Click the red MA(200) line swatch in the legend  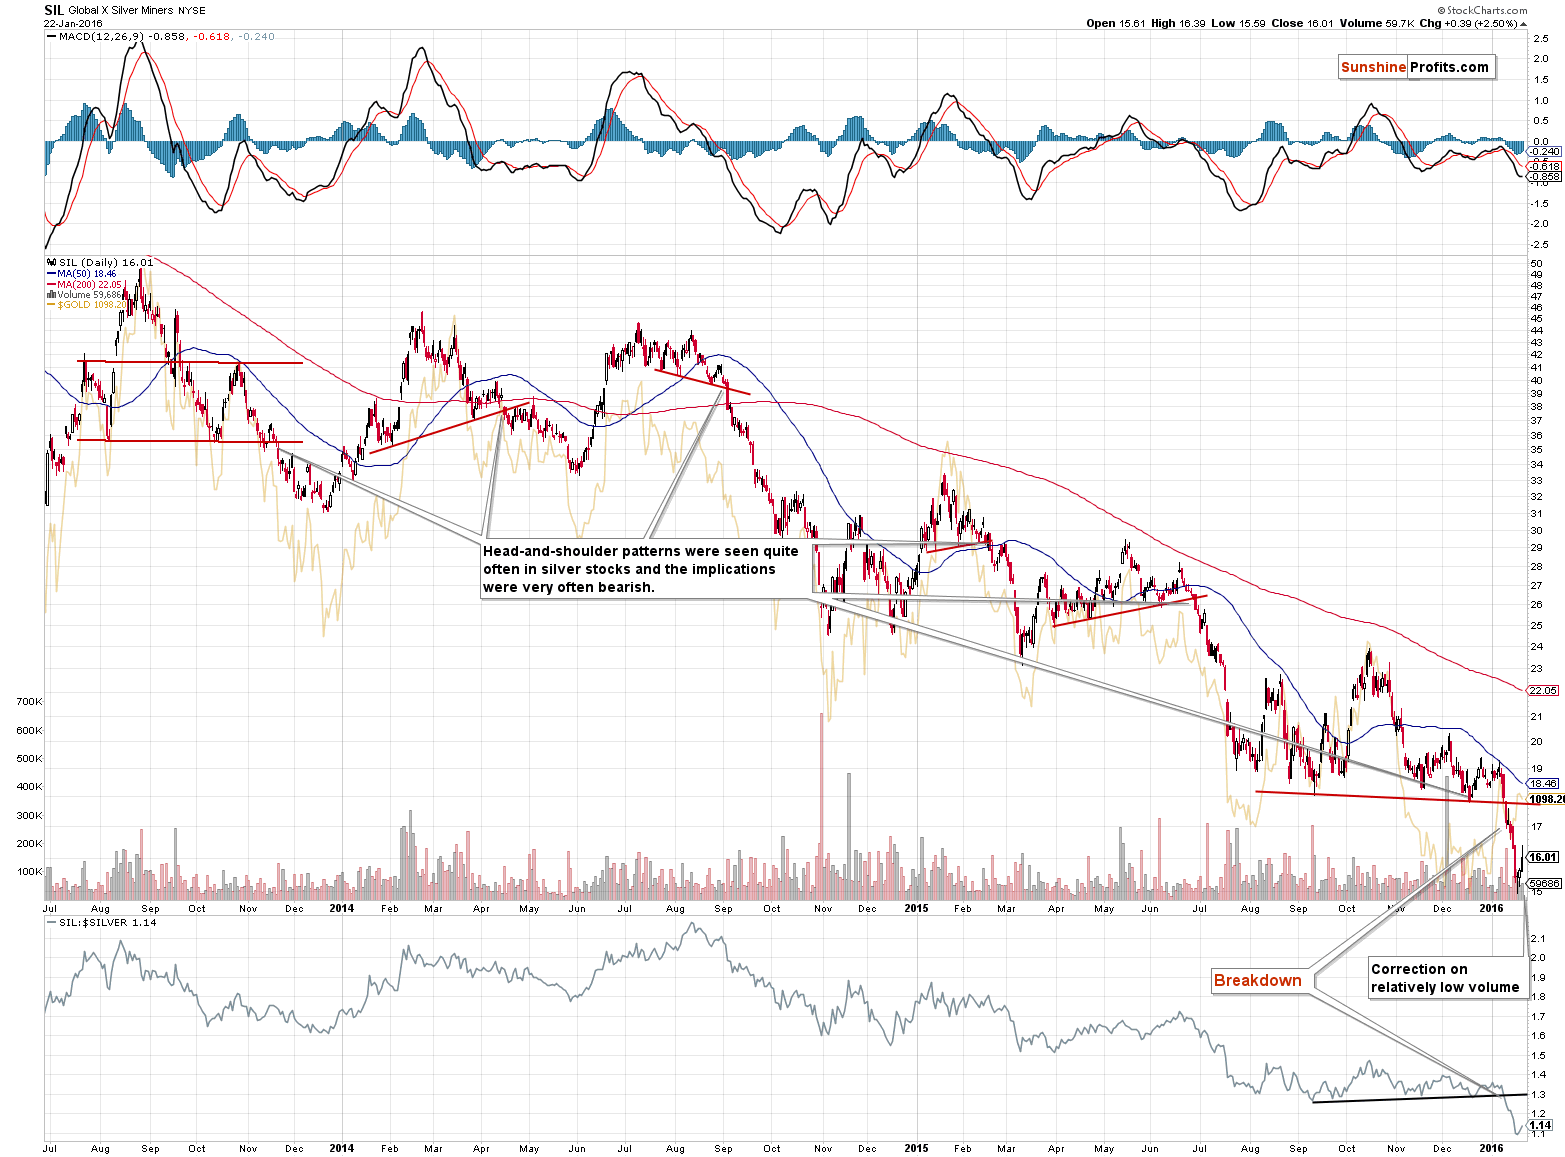(51, 284)
